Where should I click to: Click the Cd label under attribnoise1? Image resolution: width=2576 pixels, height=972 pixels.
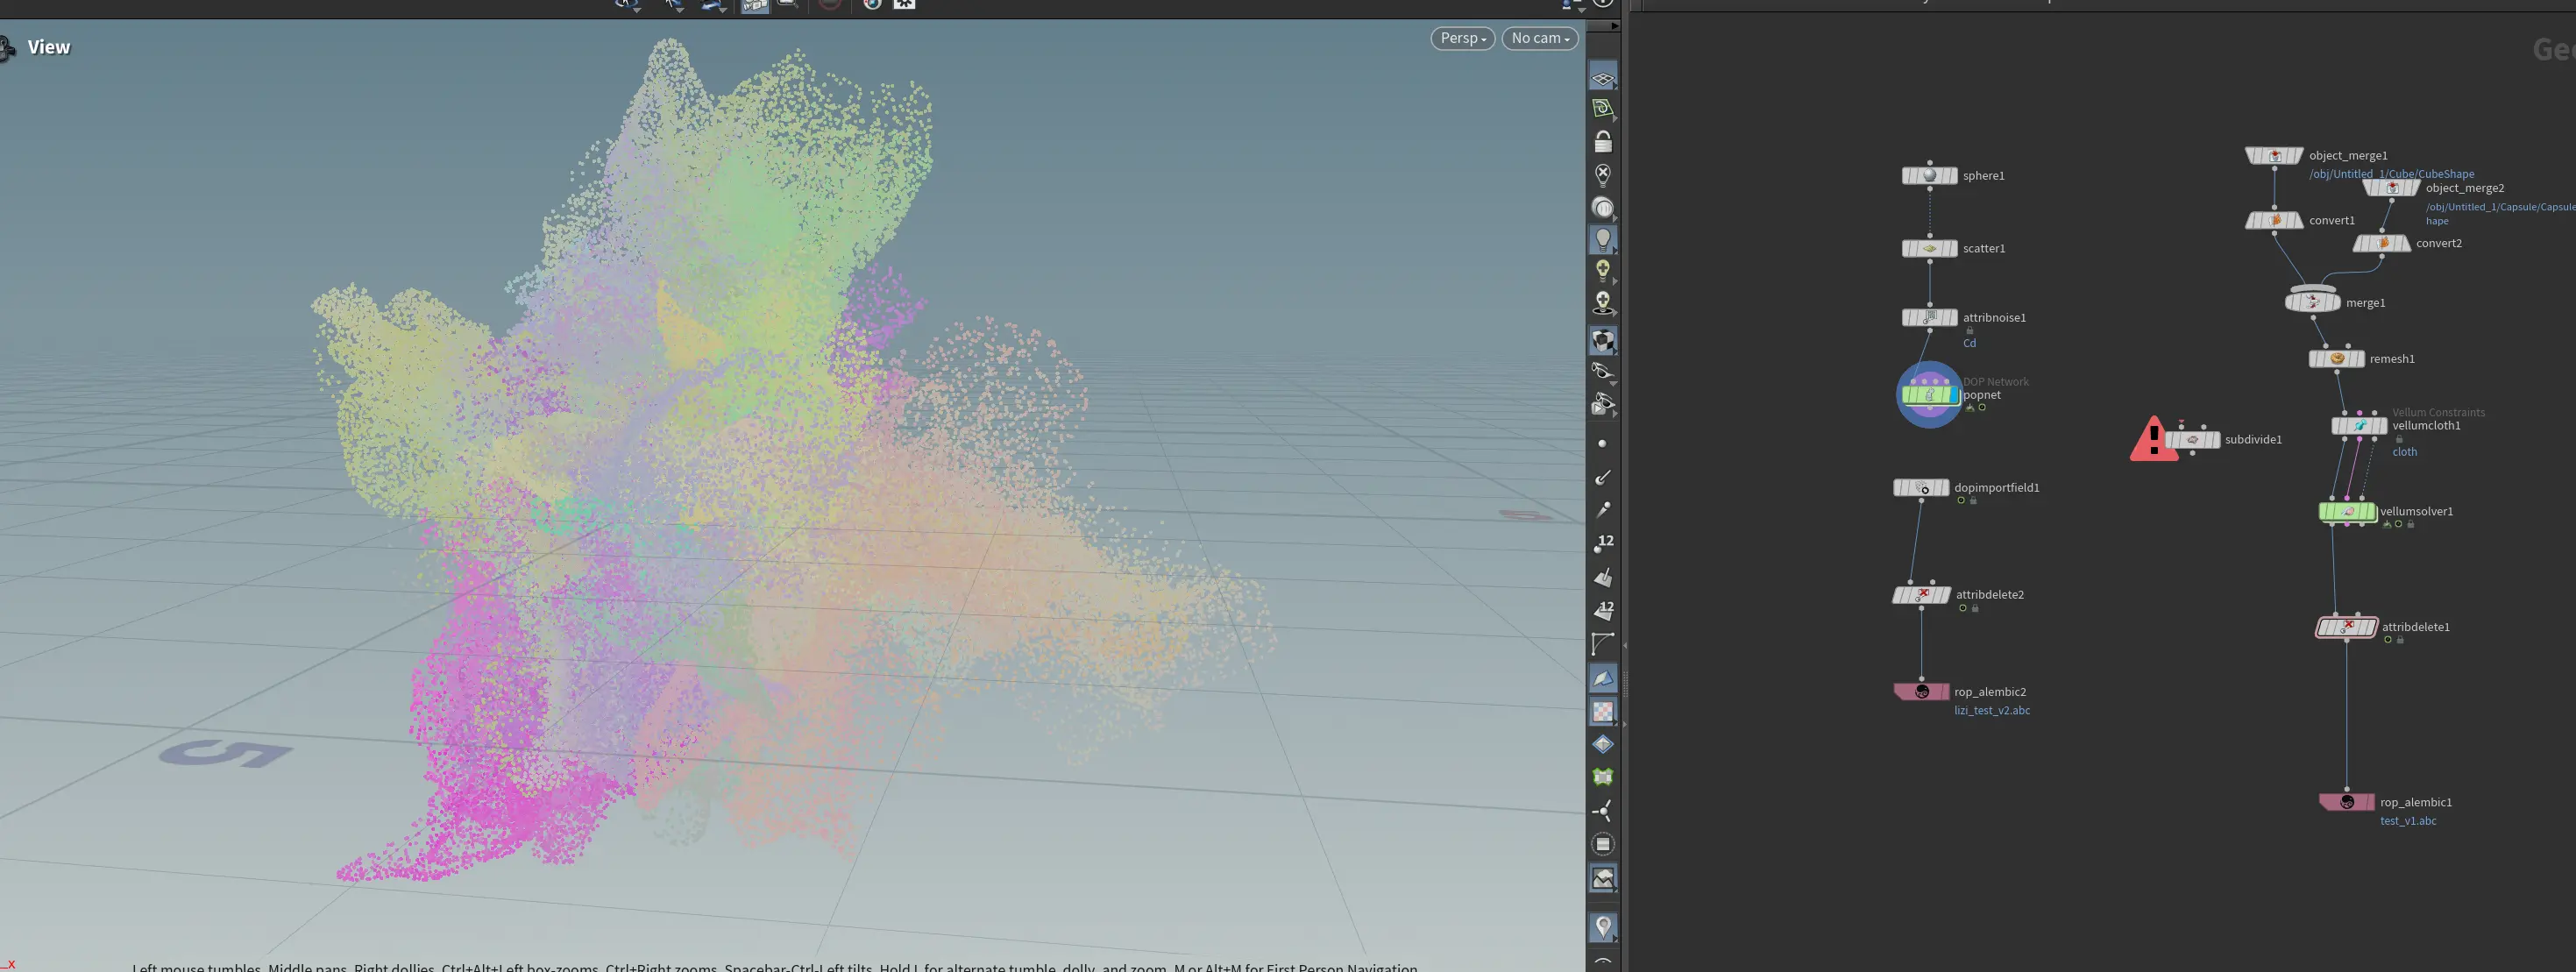click(1969, 344)
